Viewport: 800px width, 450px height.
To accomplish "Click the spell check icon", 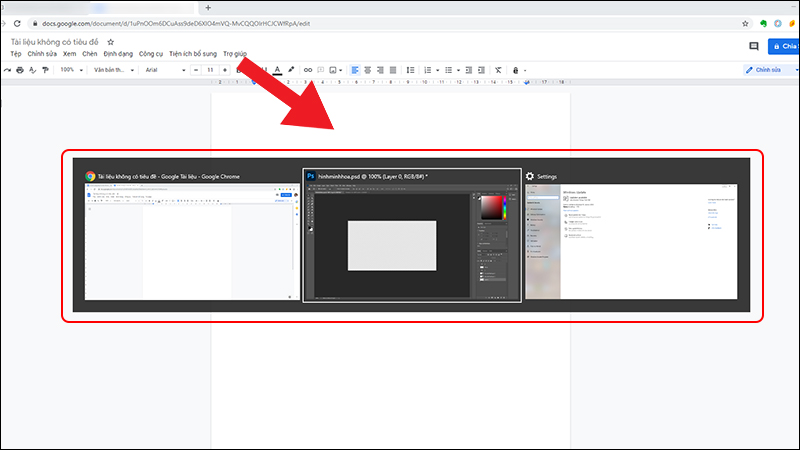I will [33, 70].
